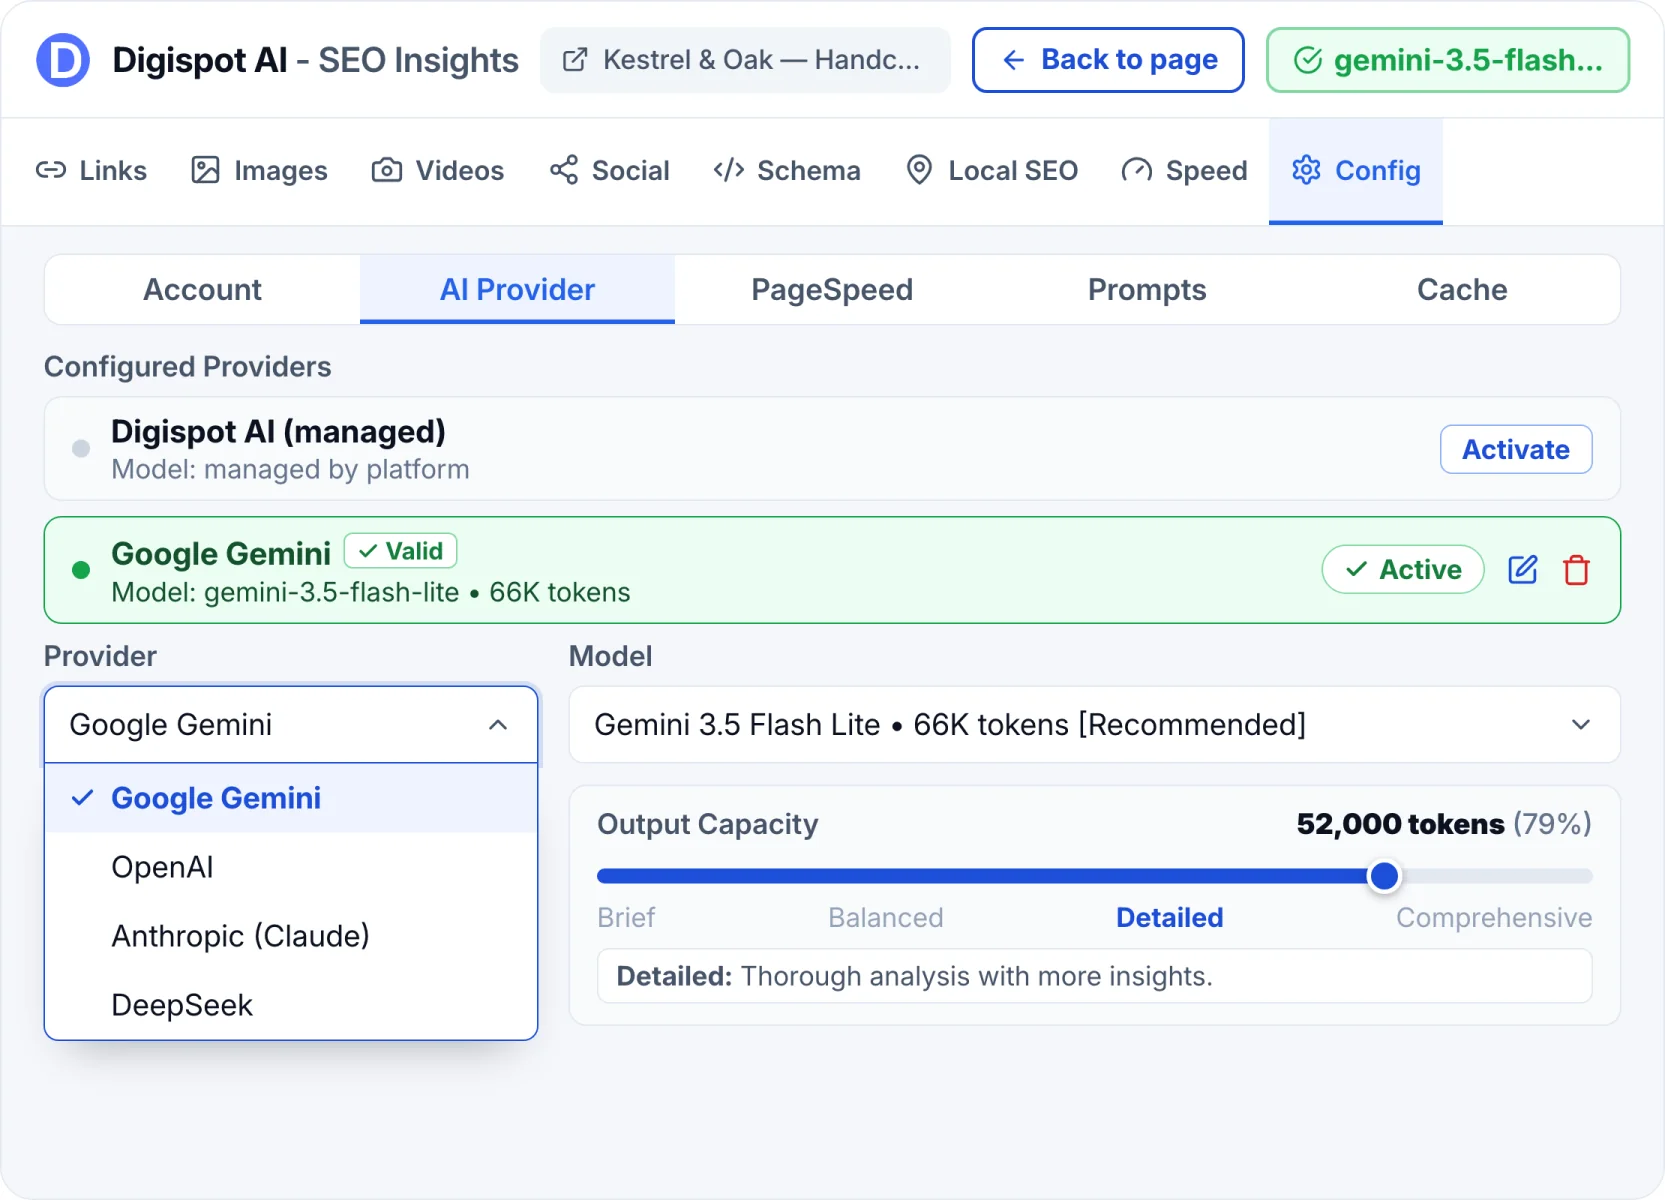Switch to the Account sub-tab
The width and height of the screenshot is (1665, 1200).
click(203, 290)
